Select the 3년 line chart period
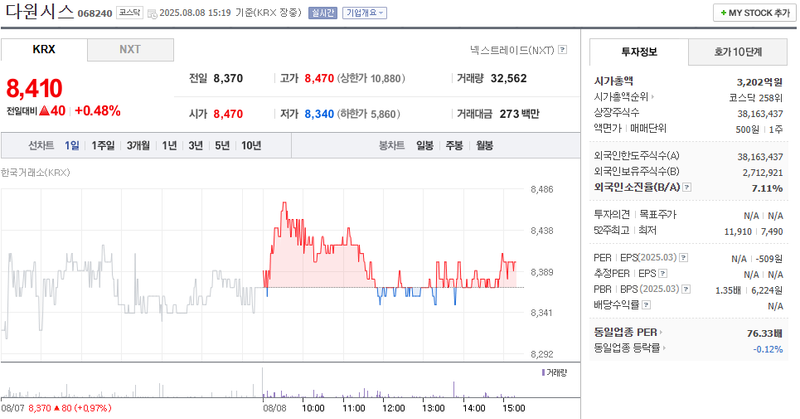Viewport: 800px width, 419px height. coord(196,145)
